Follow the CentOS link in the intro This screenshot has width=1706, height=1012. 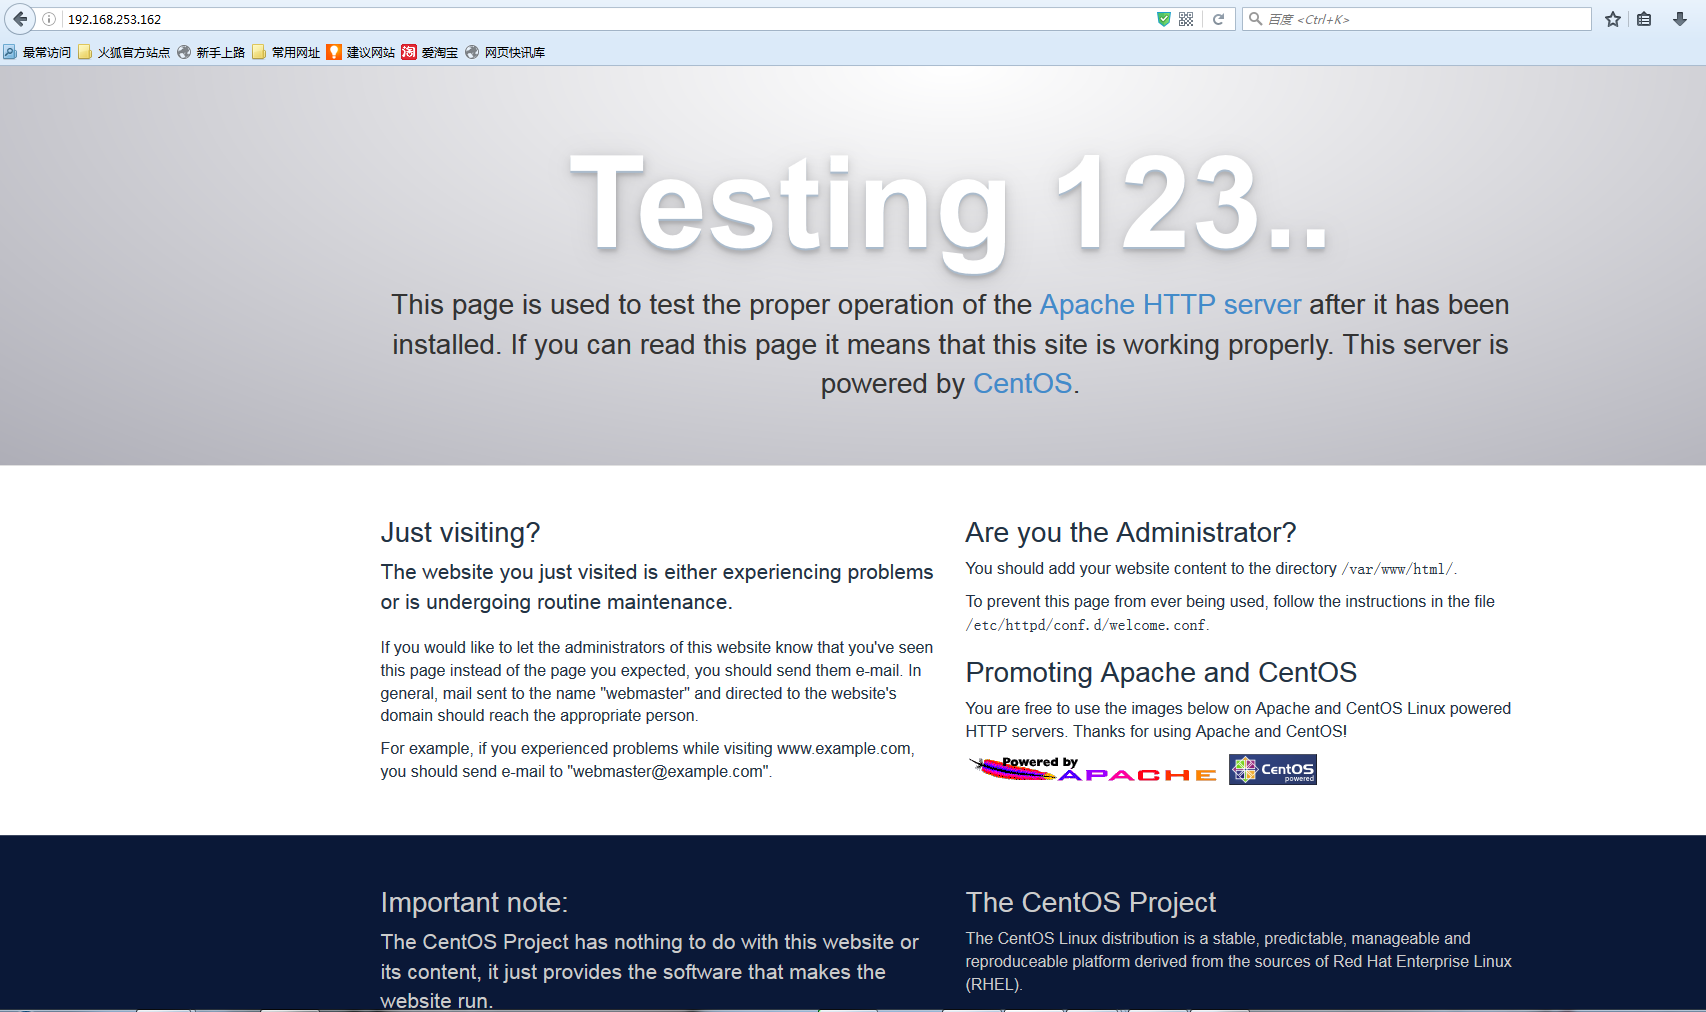(x=1022, y=383)
